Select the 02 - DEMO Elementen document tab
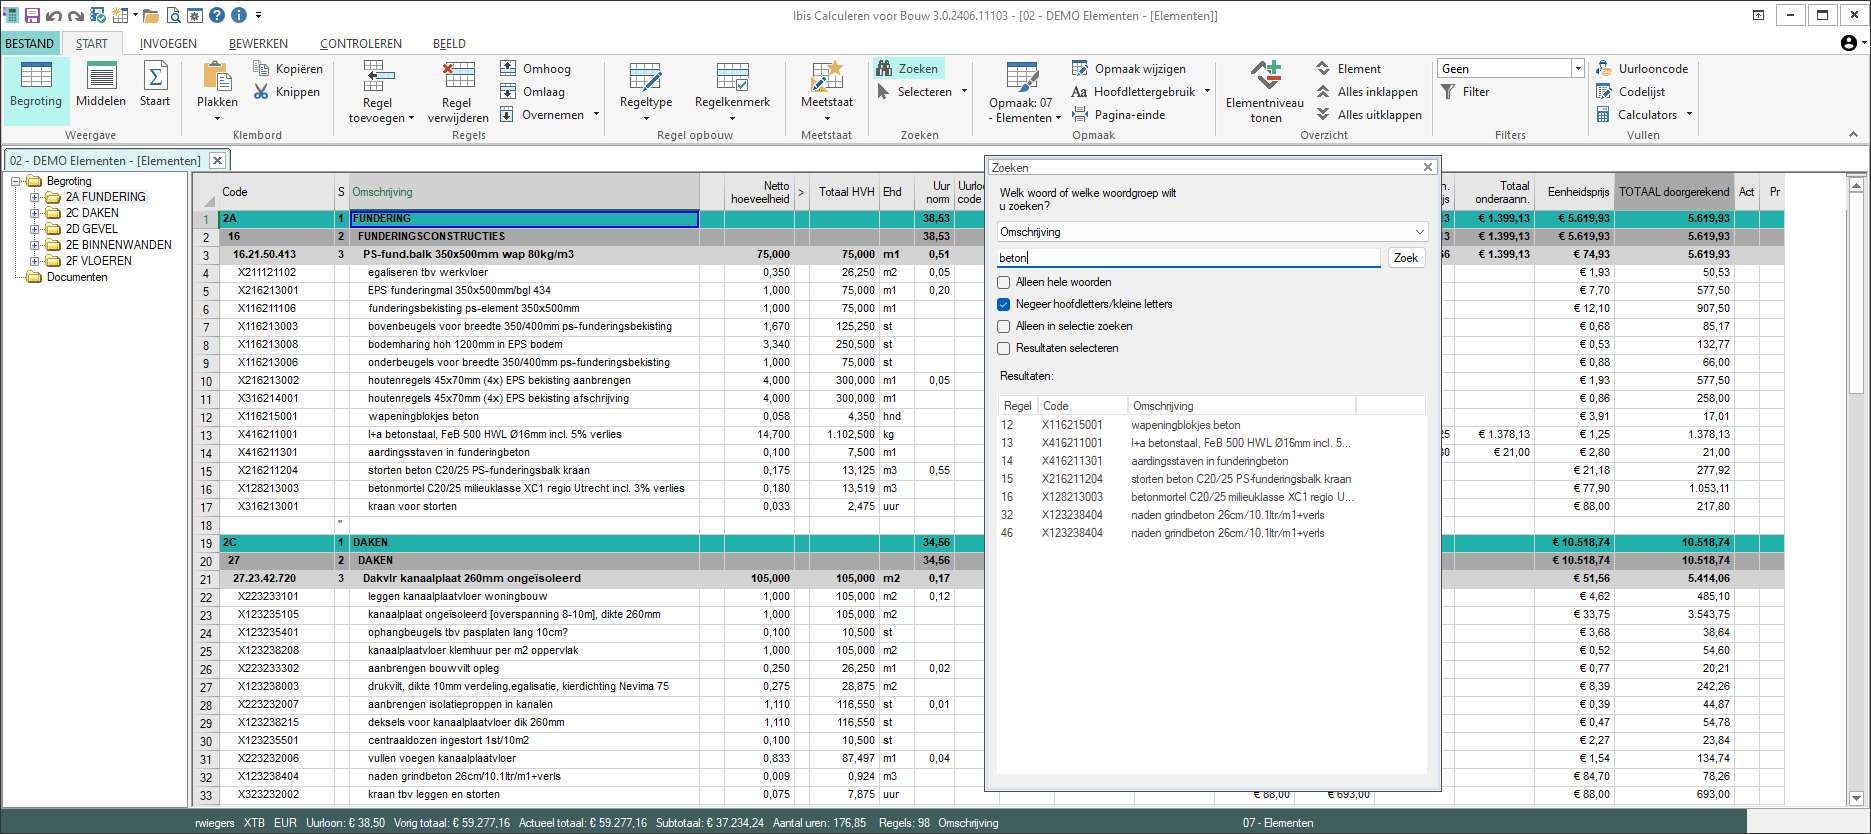The image size is (1871, 834). click(105, 160)
